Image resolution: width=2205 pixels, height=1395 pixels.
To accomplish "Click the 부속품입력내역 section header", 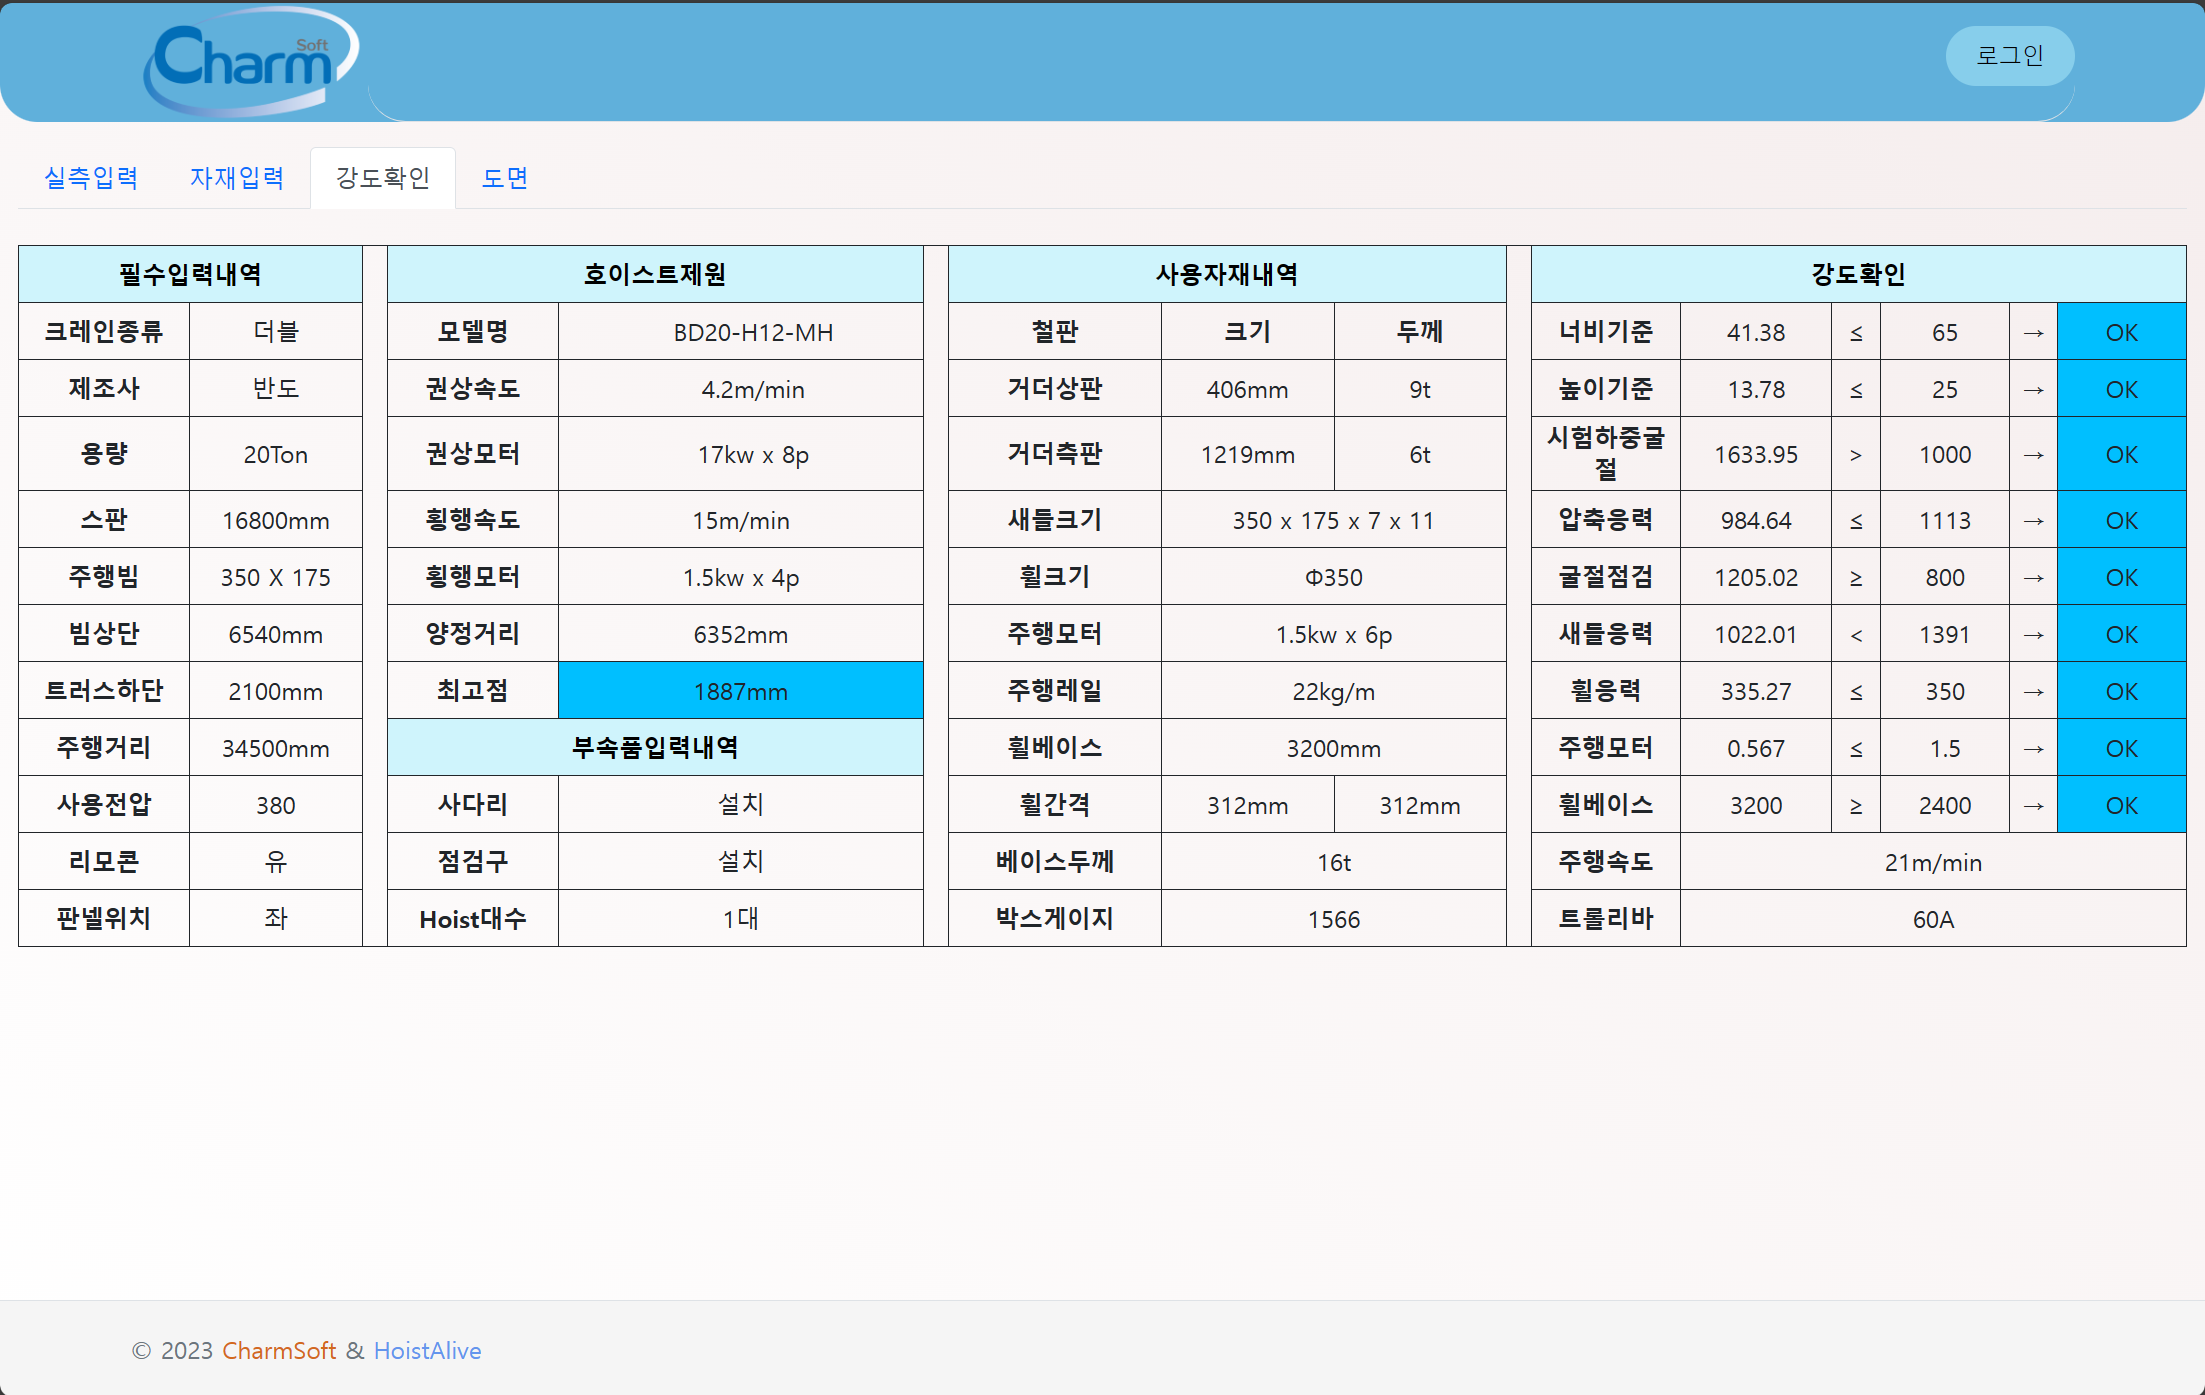I will [x=655, y=747].
